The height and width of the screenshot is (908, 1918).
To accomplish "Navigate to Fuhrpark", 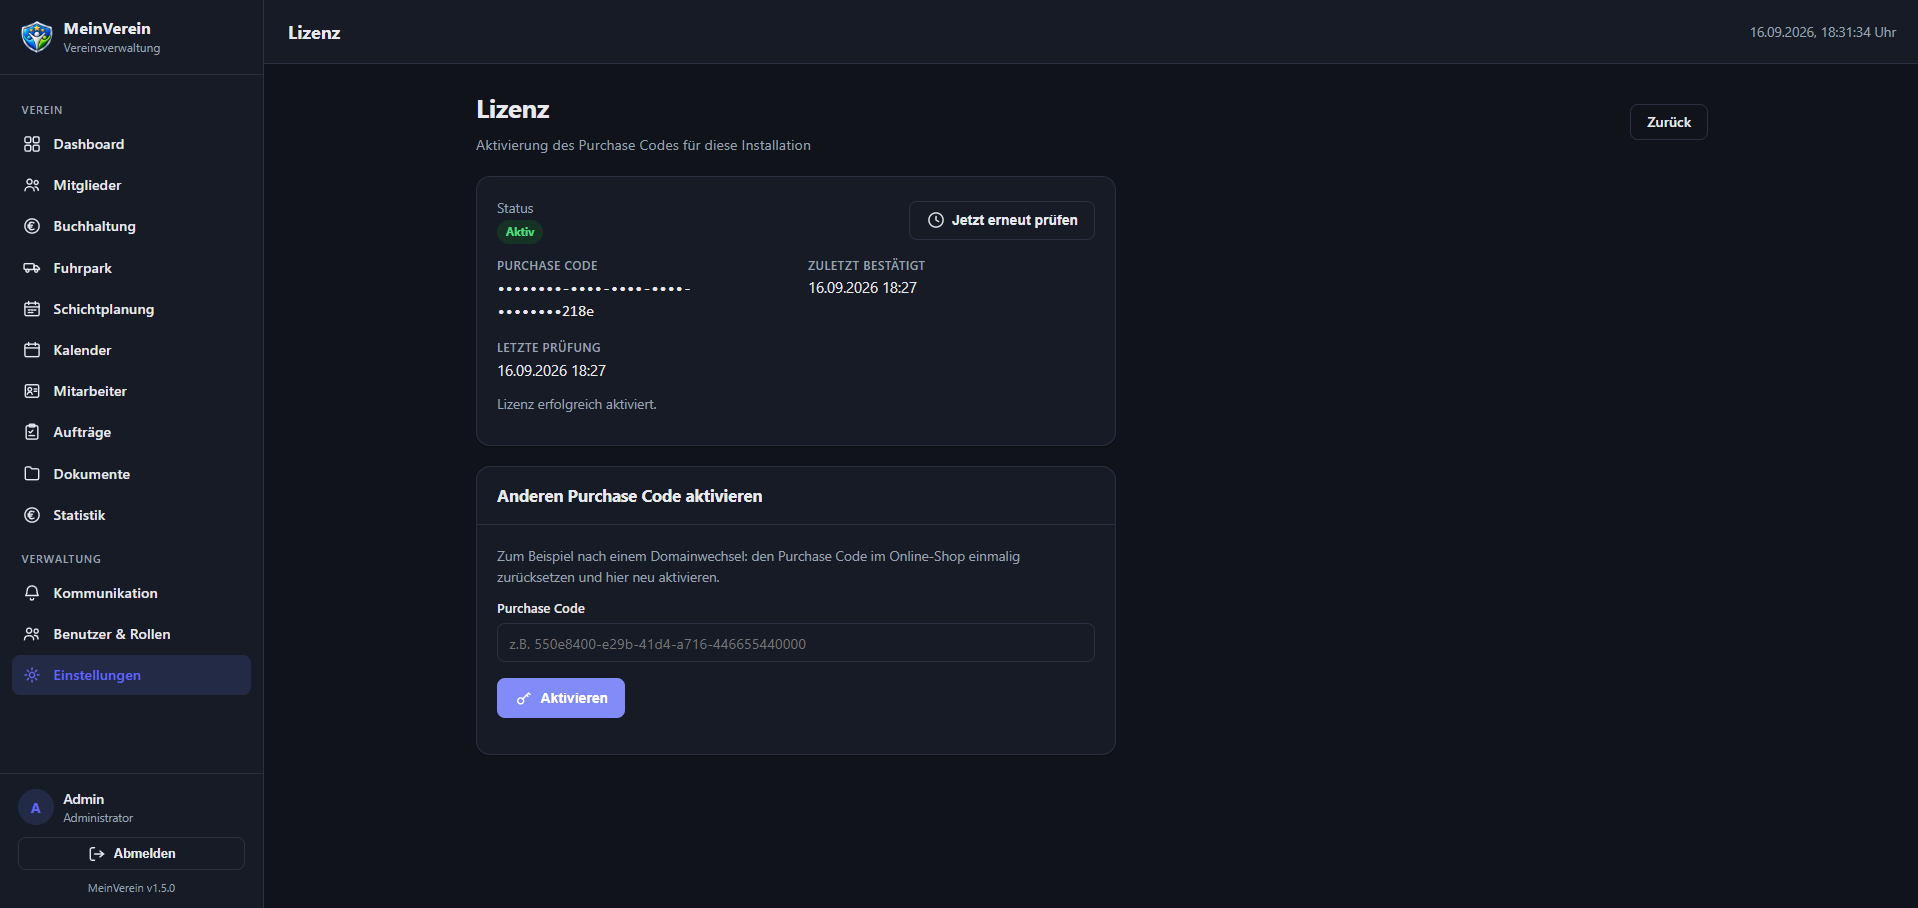I will click(x=131, y=268).
